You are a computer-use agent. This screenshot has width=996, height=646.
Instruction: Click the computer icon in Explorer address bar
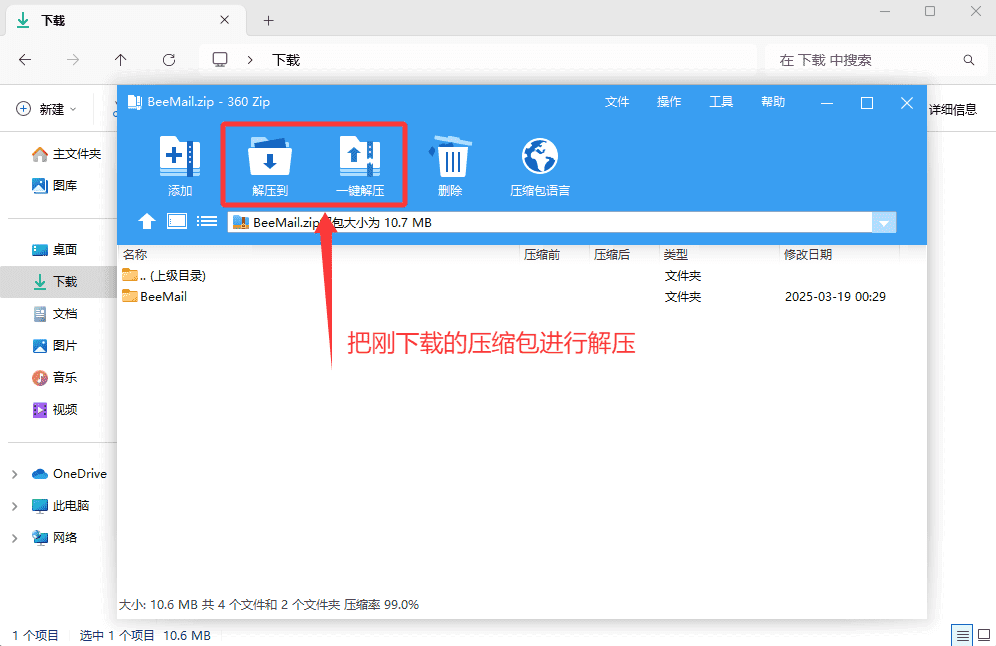(220, 60)
